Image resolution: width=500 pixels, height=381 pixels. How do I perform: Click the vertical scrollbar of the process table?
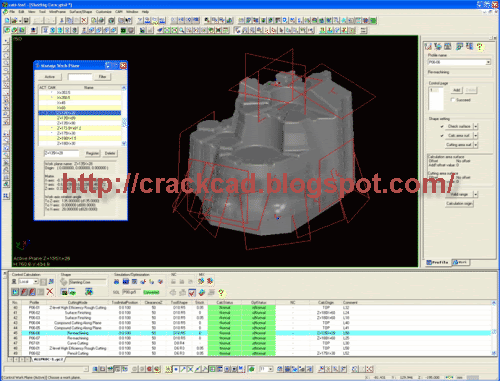pyautogui.click(x=494, y=328)
